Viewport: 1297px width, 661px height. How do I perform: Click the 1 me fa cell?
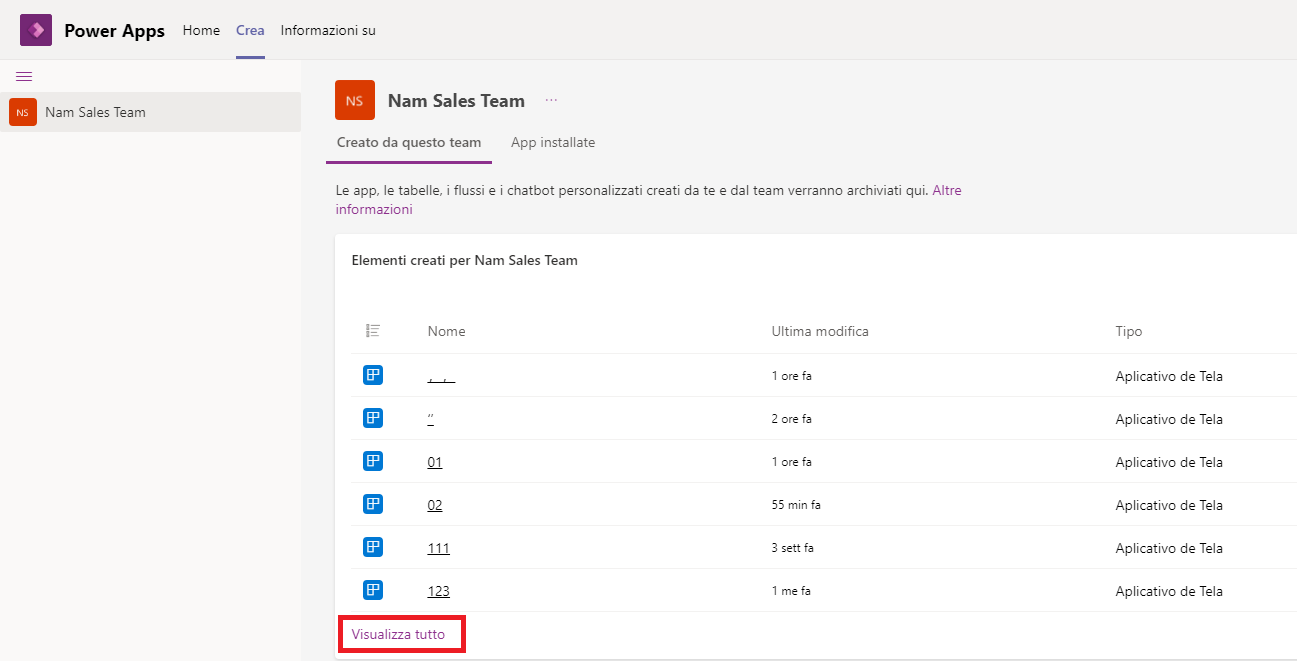pyautogui.click(x=791, y=591)
